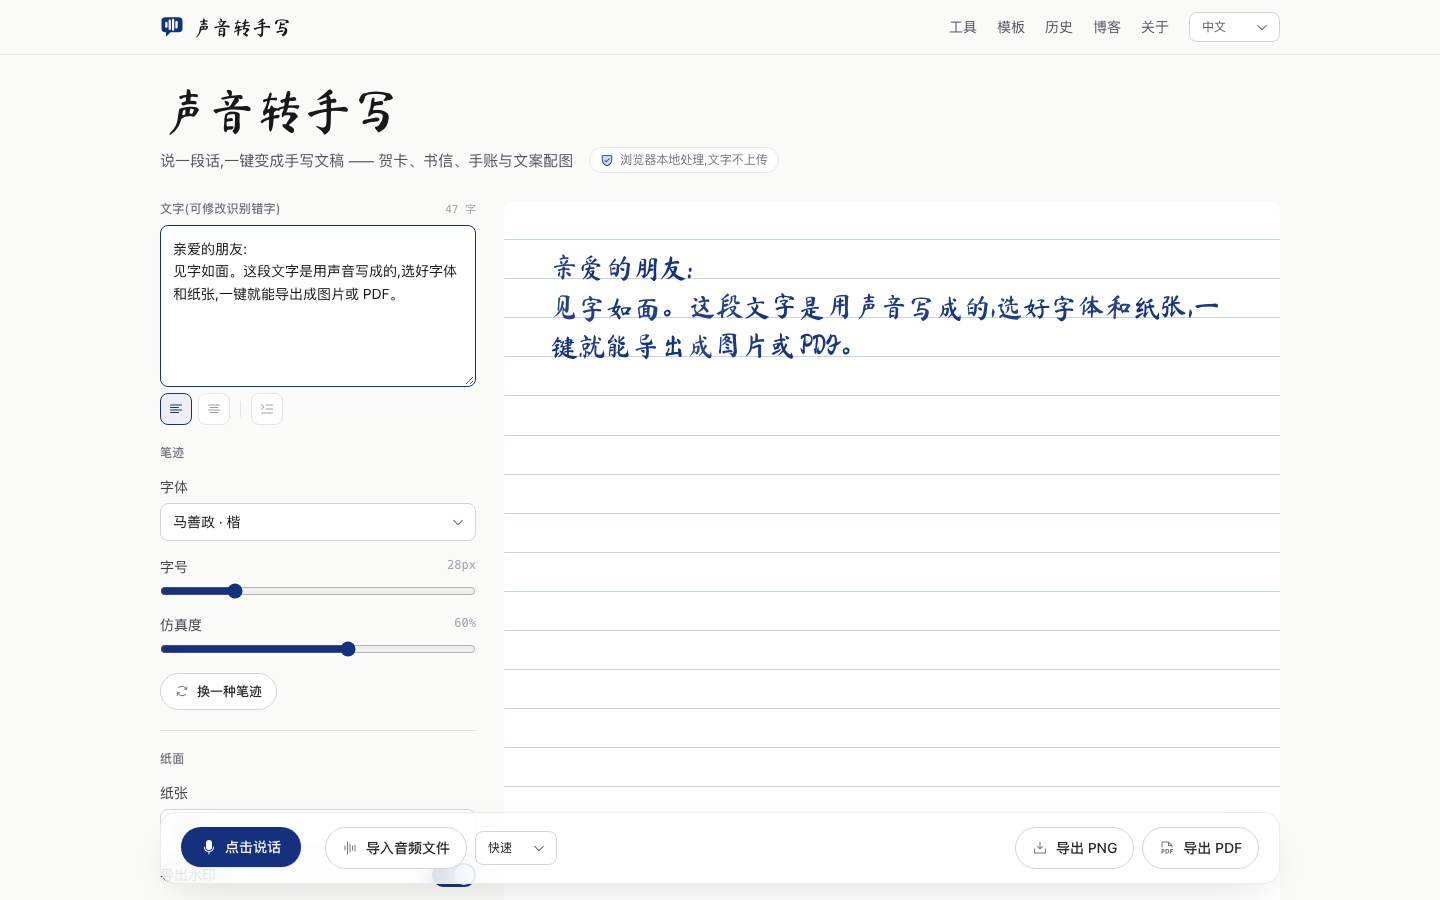1440x900 pixels.
Task: Click the 声音转手写 header brand link
Action: click(226, 27)
